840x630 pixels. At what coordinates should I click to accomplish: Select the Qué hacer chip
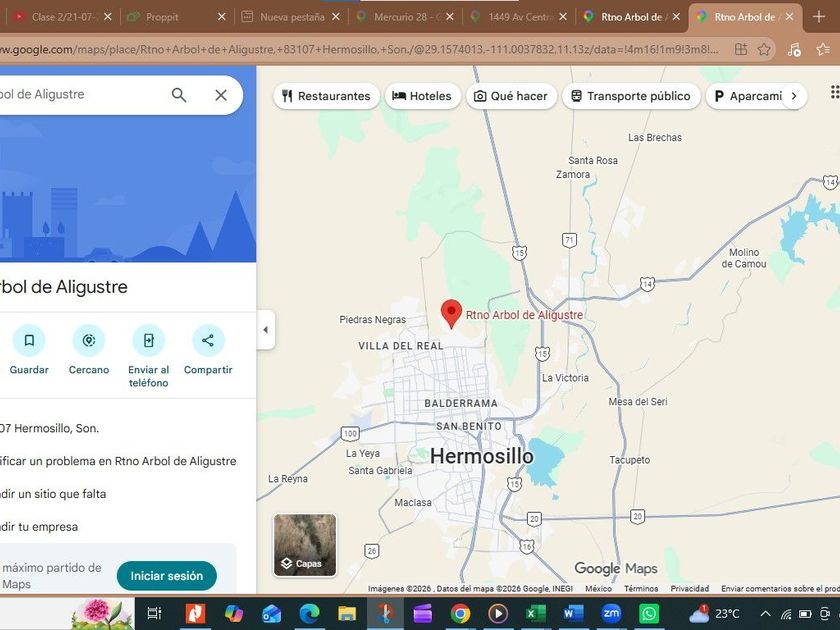[512, 96]
